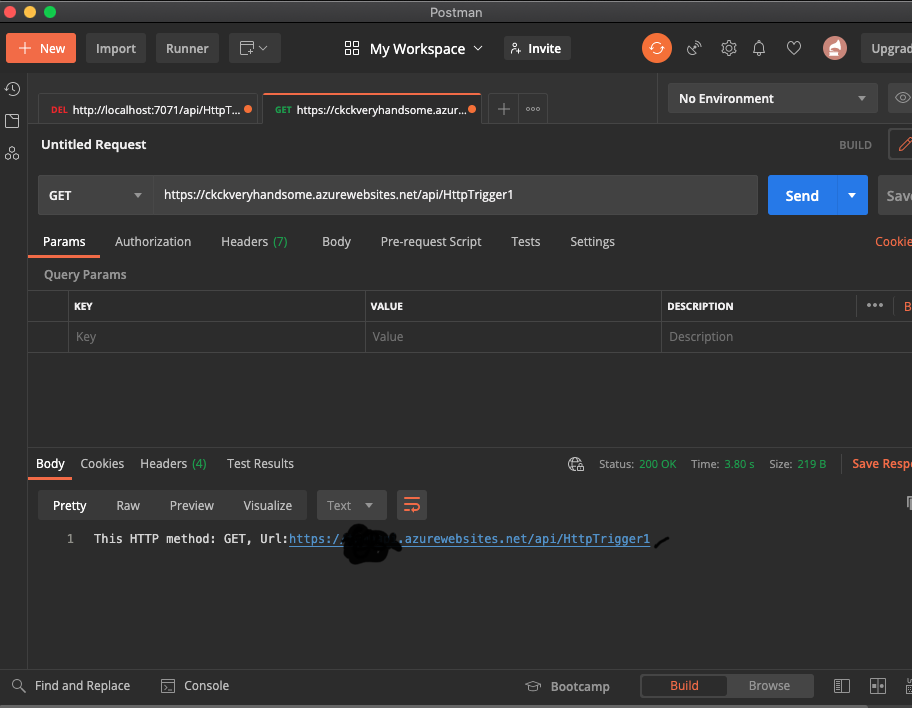The image size is (912, 708).
Task: Switch to the Tests tab
Action: click(526, 242)
